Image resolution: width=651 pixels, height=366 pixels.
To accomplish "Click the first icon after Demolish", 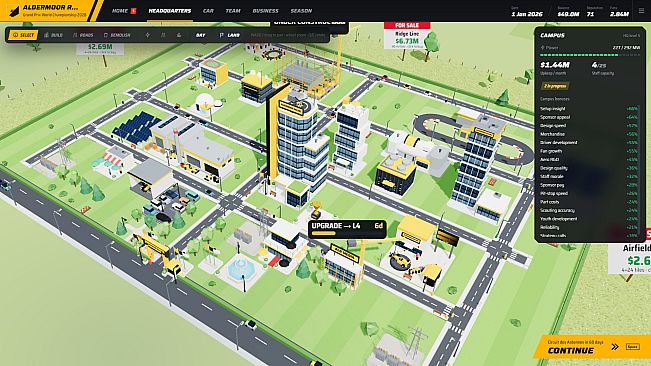I will [x=147, y=35].
